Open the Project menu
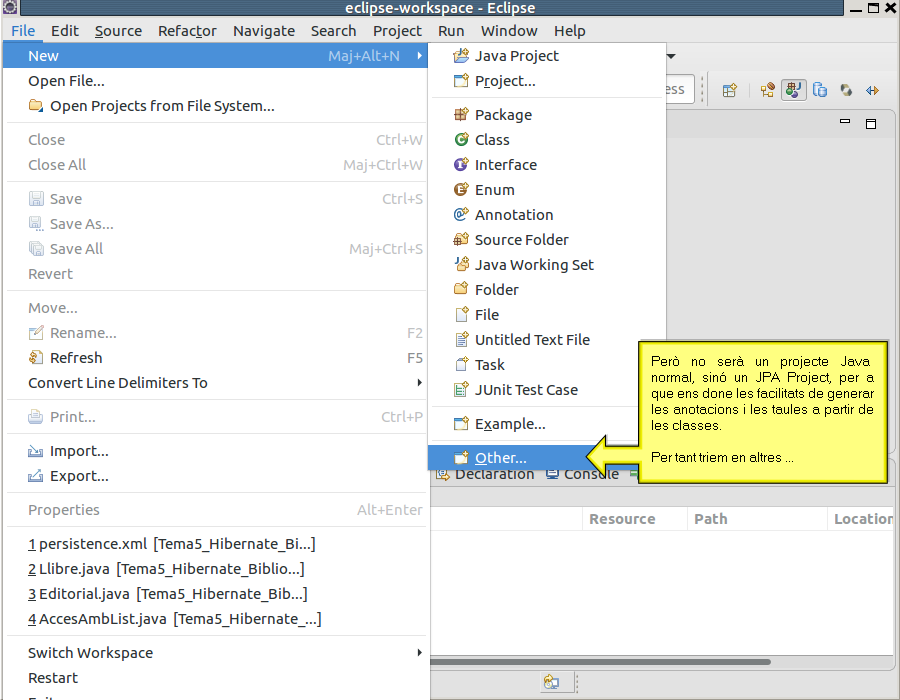Viewport: 900px width, 700px height. 397,31
